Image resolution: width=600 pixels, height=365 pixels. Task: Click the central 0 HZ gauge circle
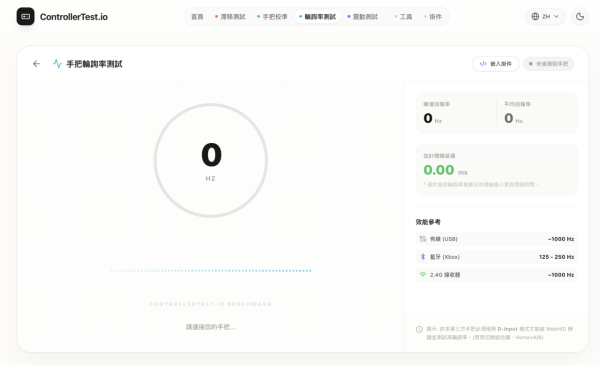pos(211,160)
